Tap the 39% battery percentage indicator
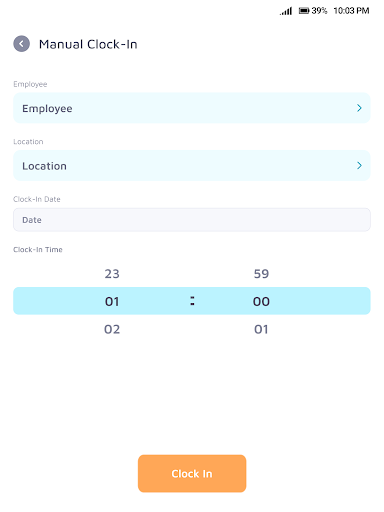384x512 pixels. (x=319, y=11)
